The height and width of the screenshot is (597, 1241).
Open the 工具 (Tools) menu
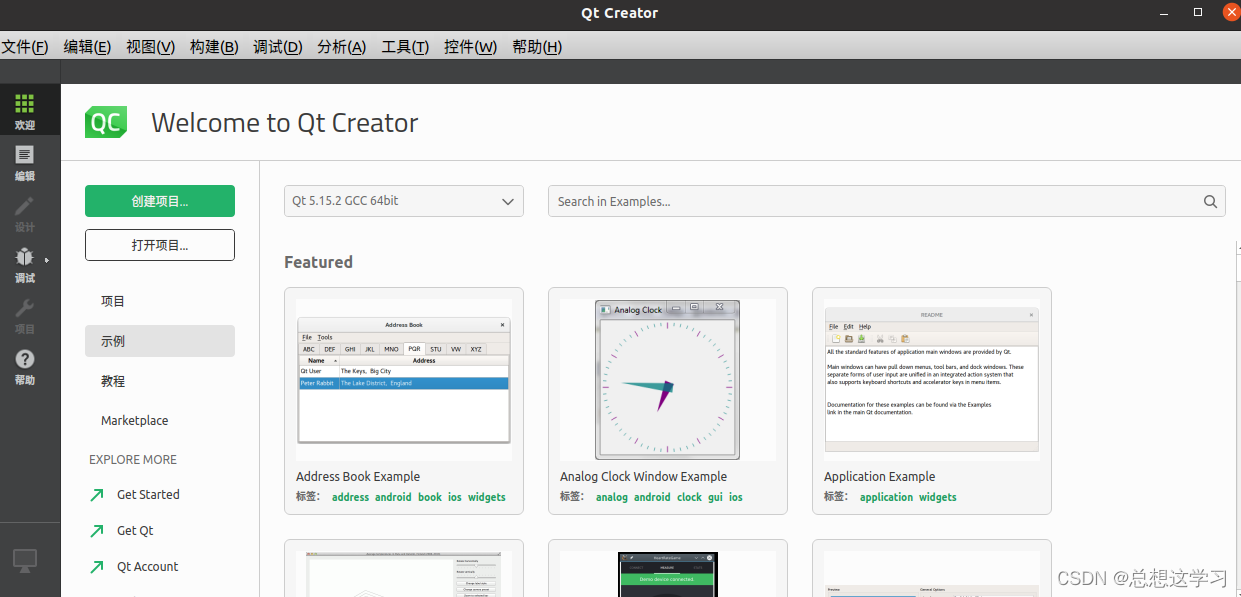(x=404, y=46)
